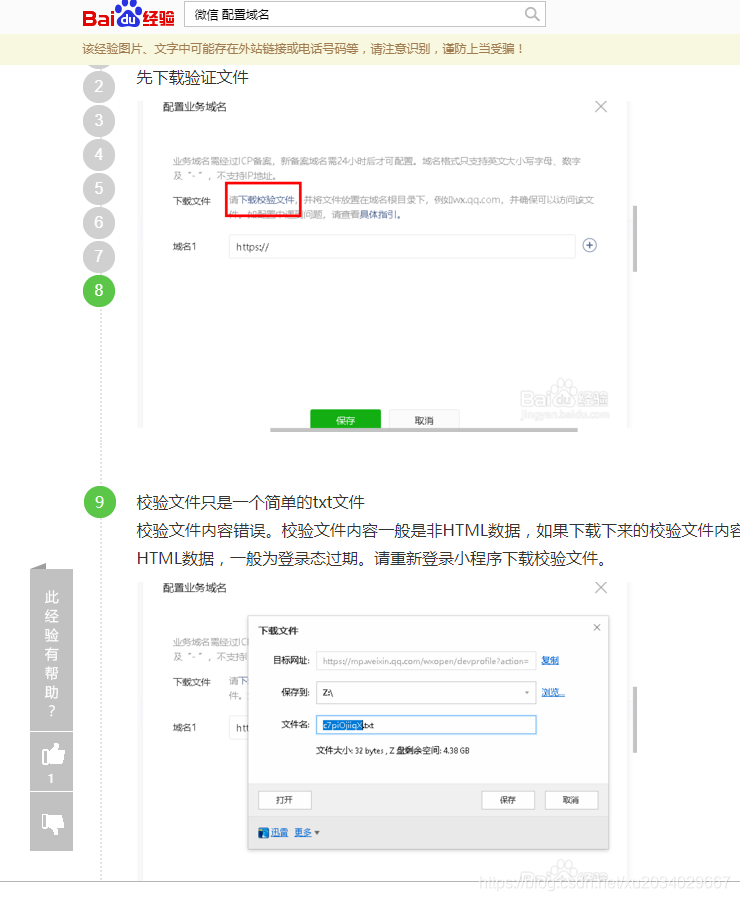Viewport: 740px width, 901px height.
Task: Click the plus icon beside 域名1
Action: tap(589, 245)
